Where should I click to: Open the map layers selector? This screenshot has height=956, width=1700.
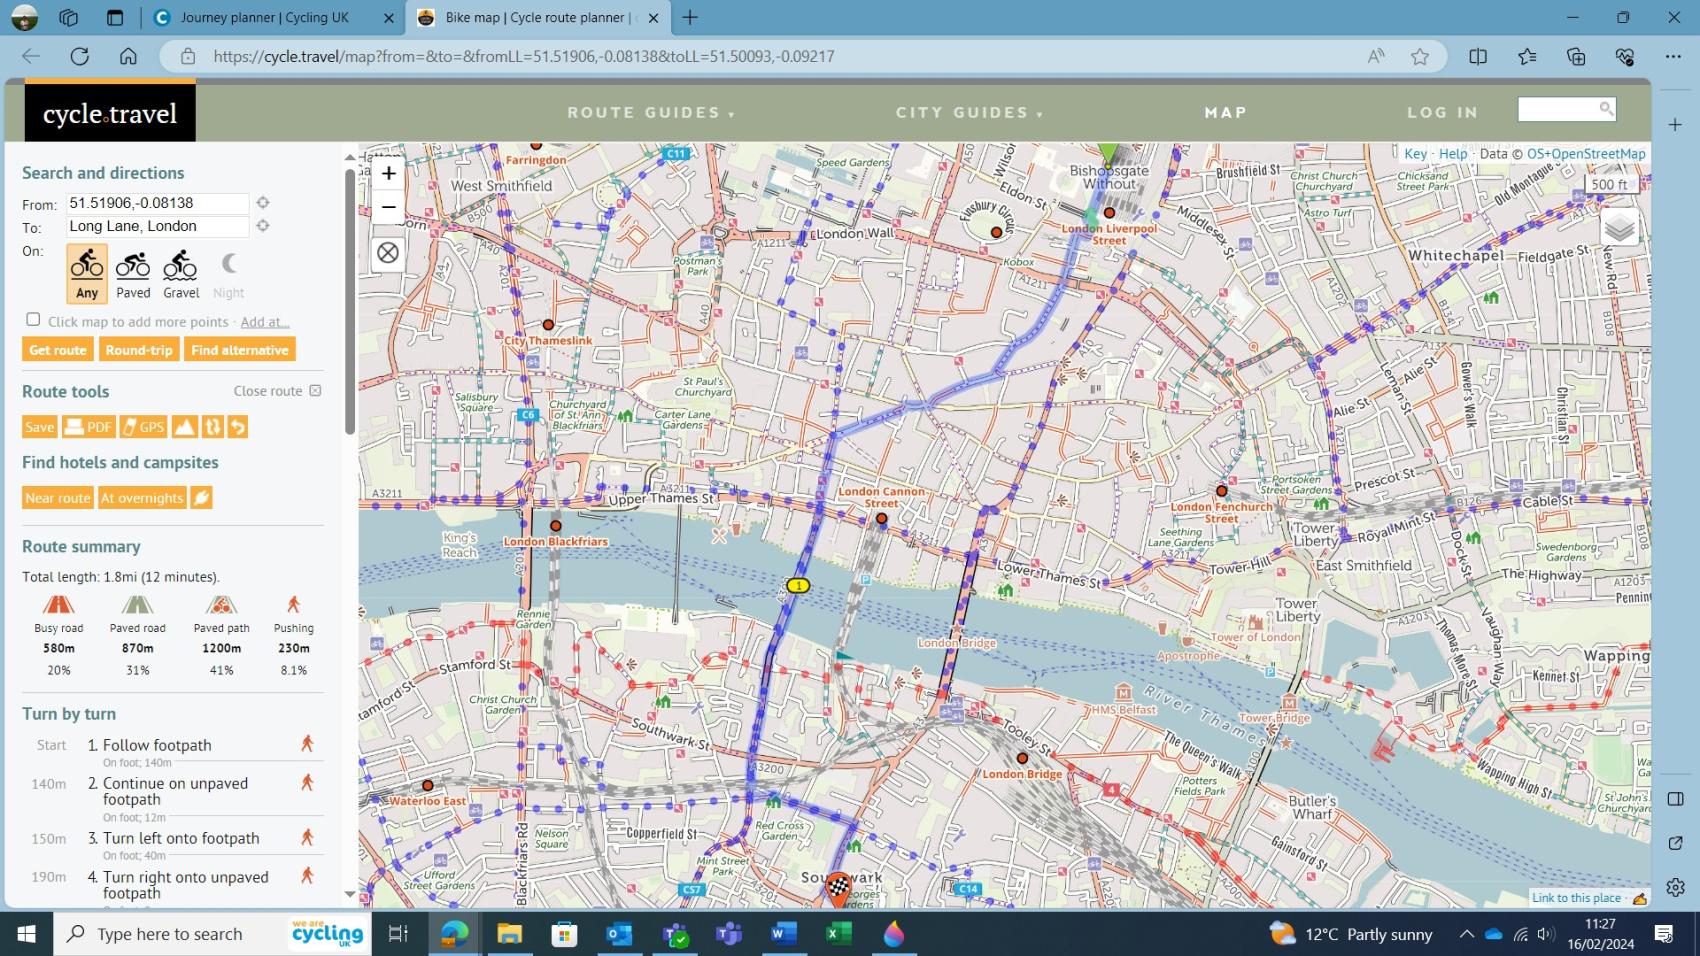click(1621, 227)
